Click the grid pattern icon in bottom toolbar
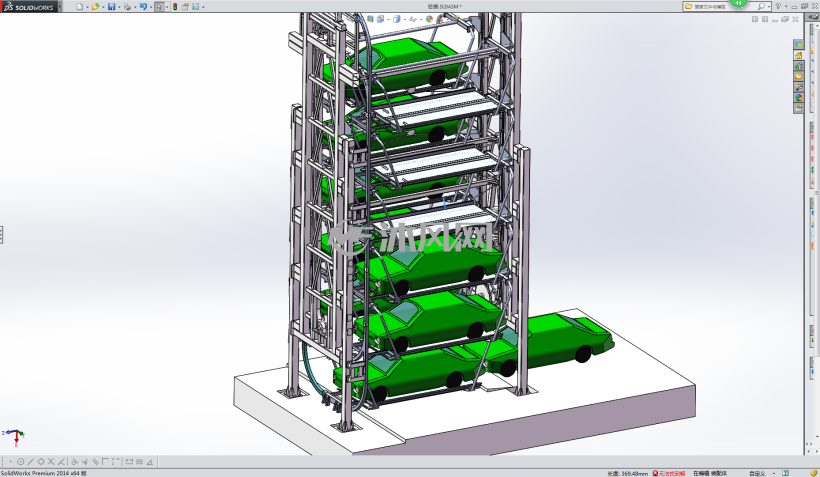 [x=139, y=461]
